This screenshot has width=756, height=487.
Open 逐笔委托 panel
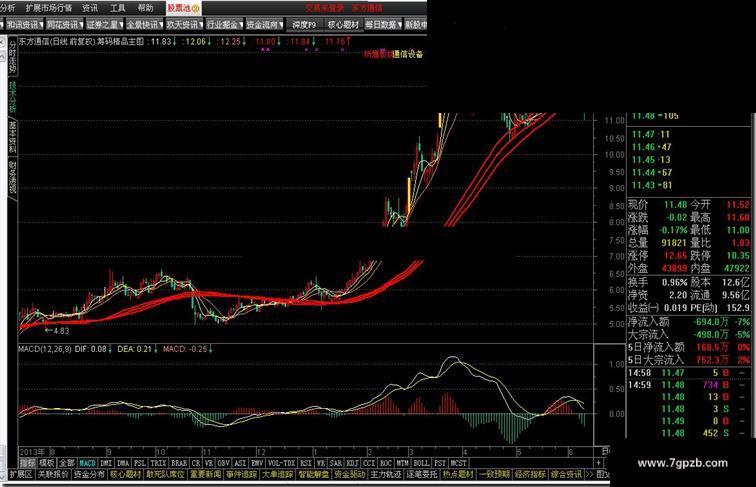[x=422, y=474]
